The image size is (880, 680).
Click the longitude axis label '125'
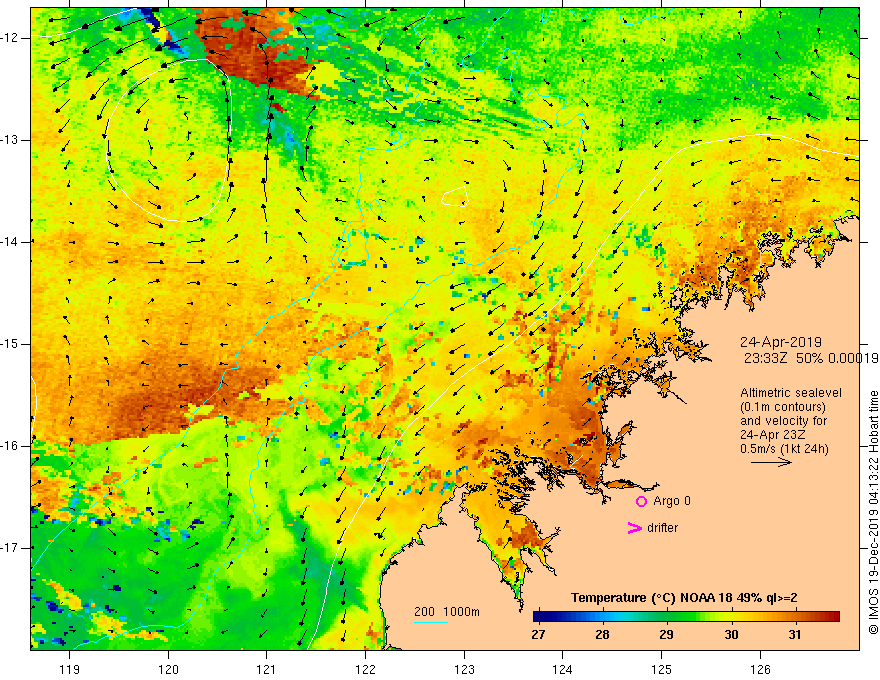pyautogui.click(x=662, y=669)
